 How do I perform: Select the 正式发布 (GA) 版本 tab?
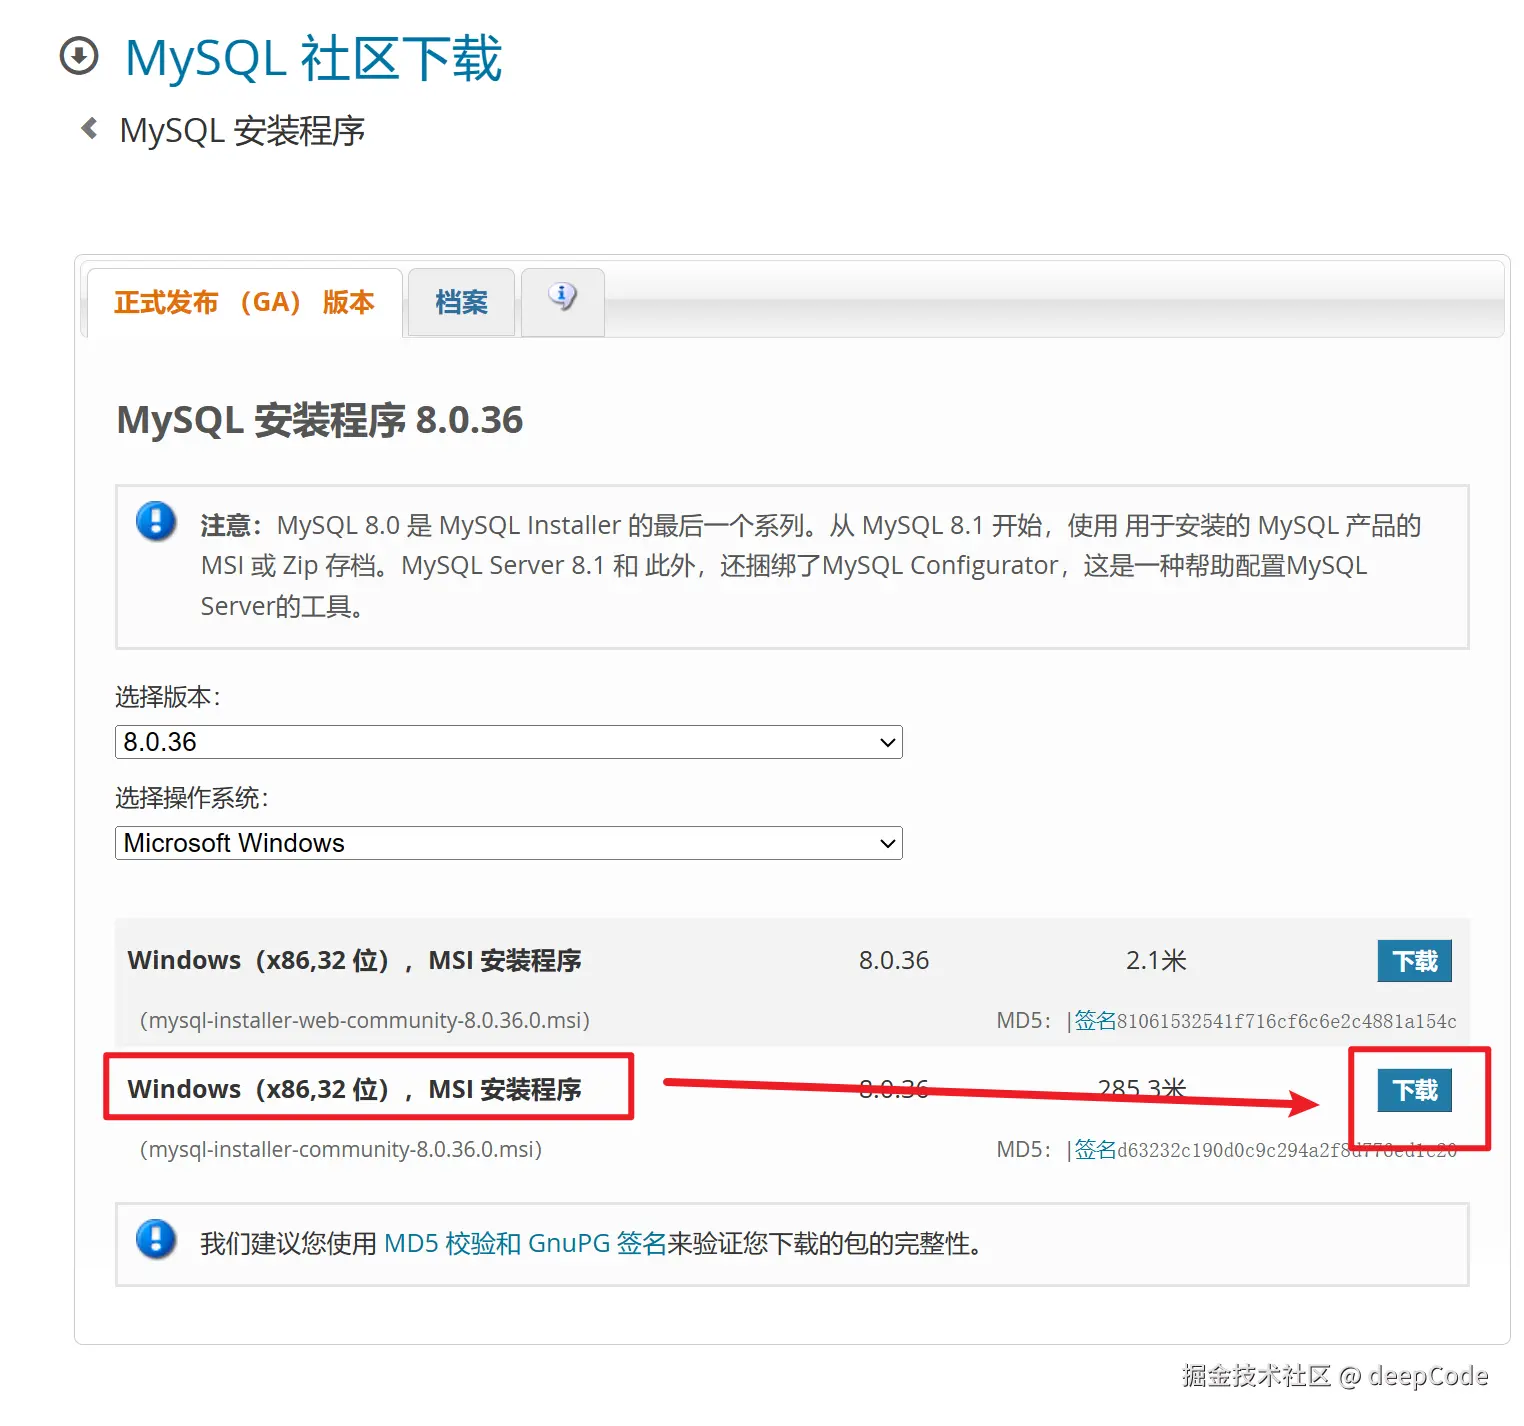(x=244, y=302)
